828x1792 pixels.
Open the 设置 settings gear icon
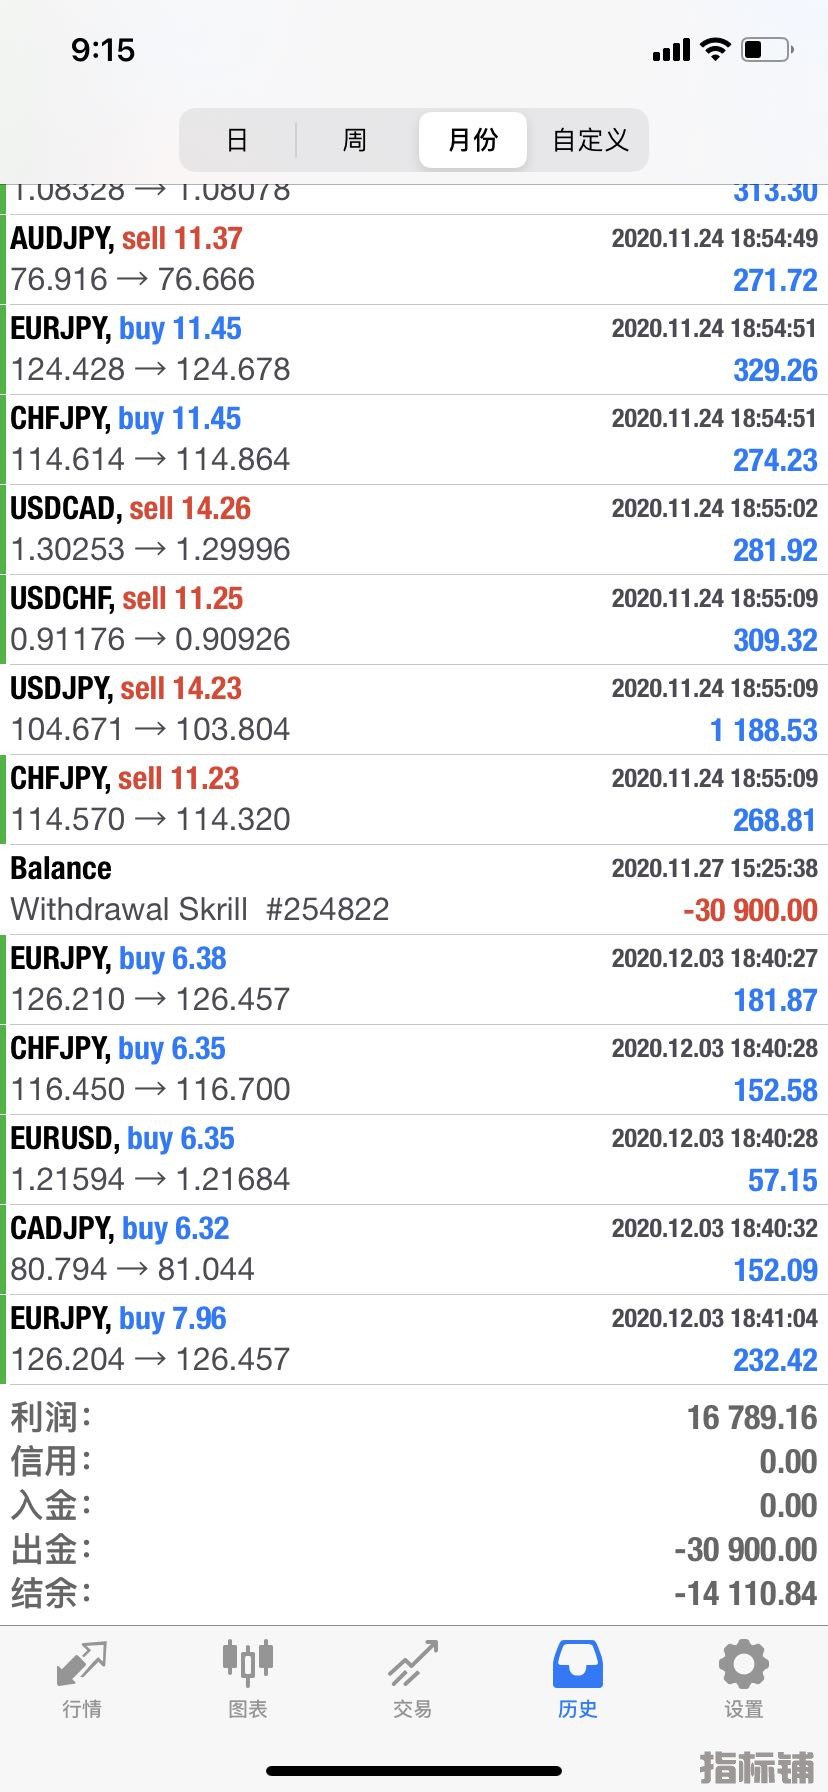click(744, 1664)
